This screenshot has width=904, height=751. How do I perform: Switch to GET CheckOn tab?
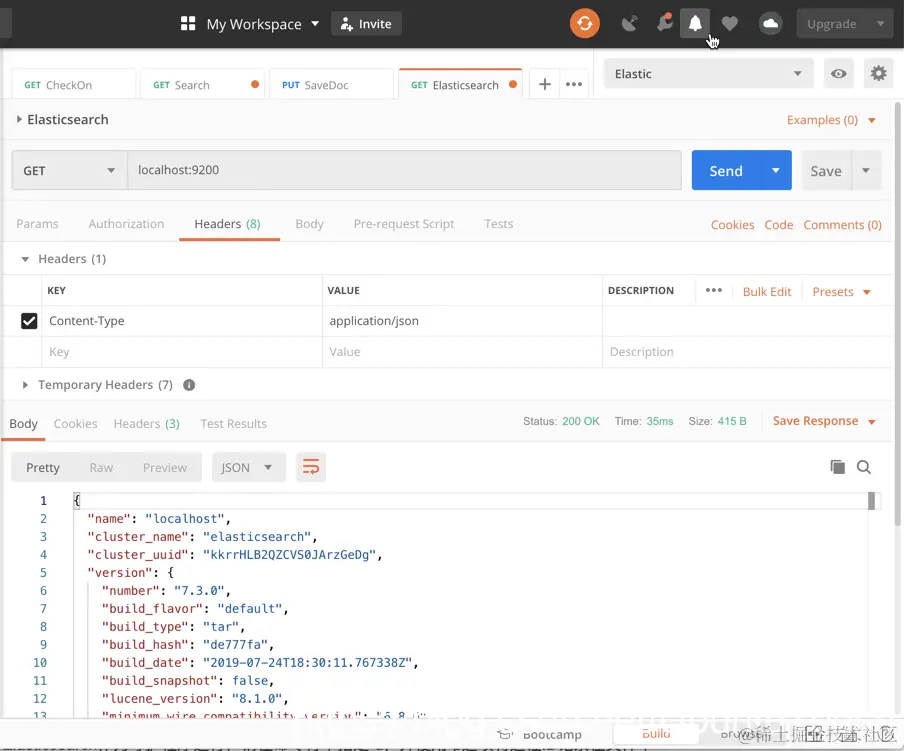73,85
